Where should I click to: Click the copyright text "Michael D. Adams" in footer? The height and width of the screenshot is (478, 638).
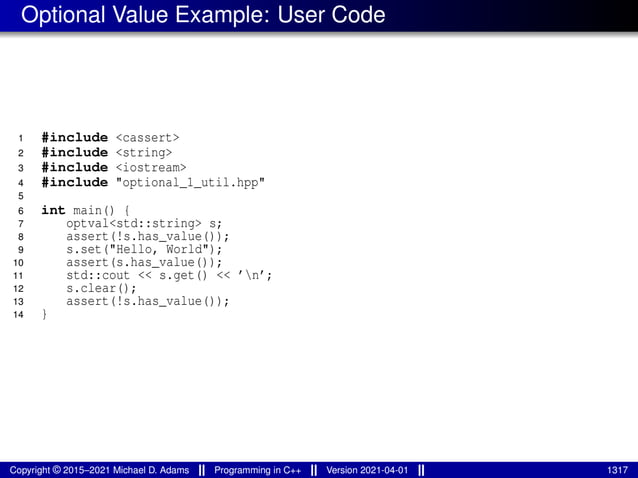[151, 470]
